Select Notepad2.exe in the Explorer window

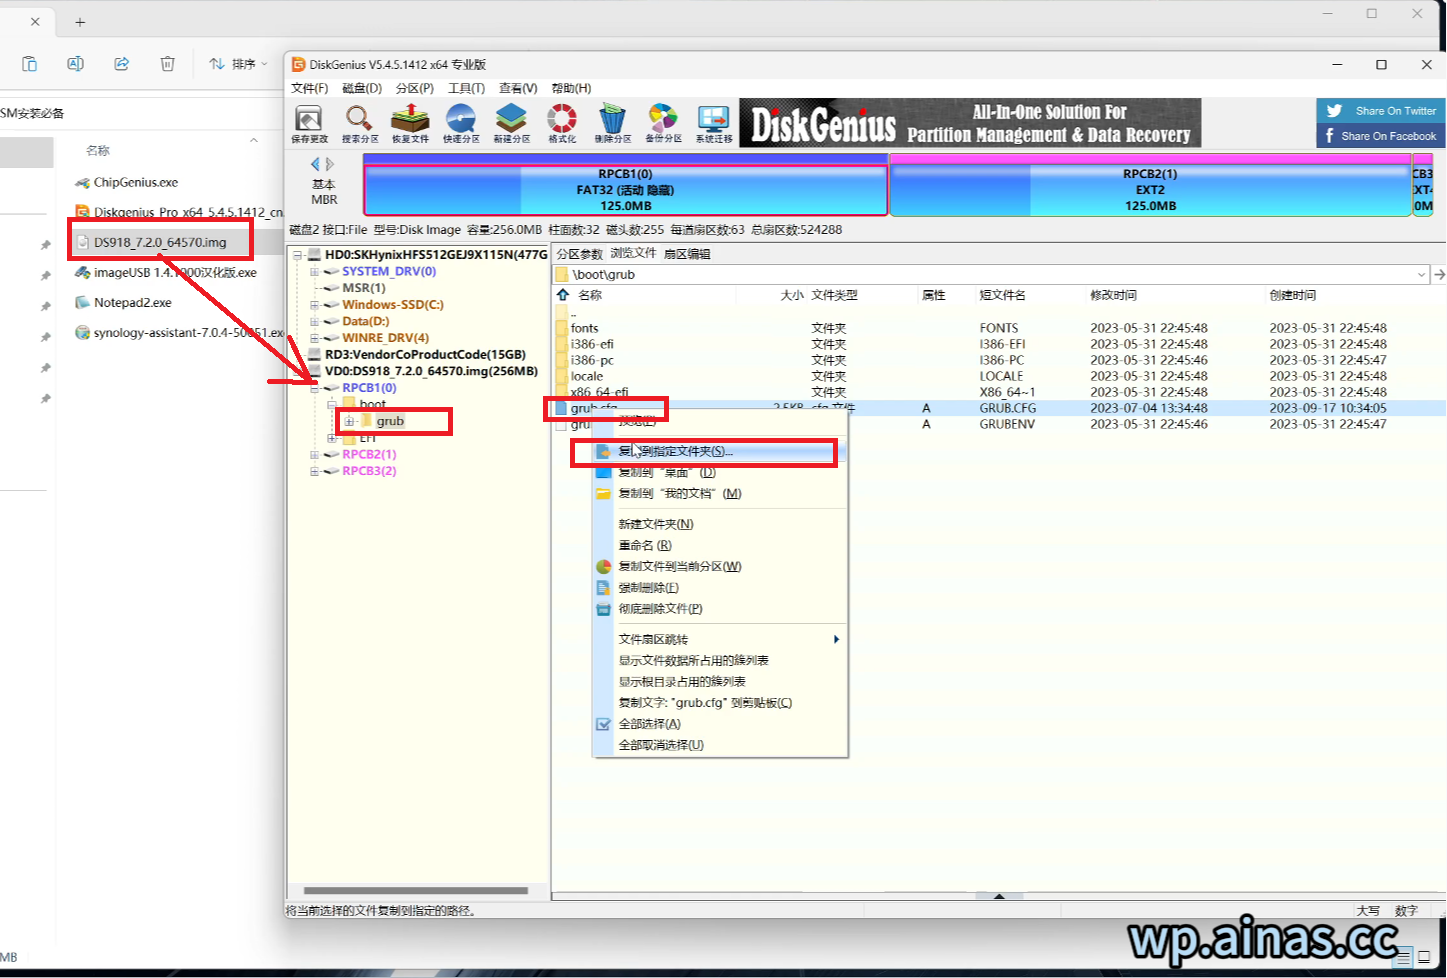[133, 303]
